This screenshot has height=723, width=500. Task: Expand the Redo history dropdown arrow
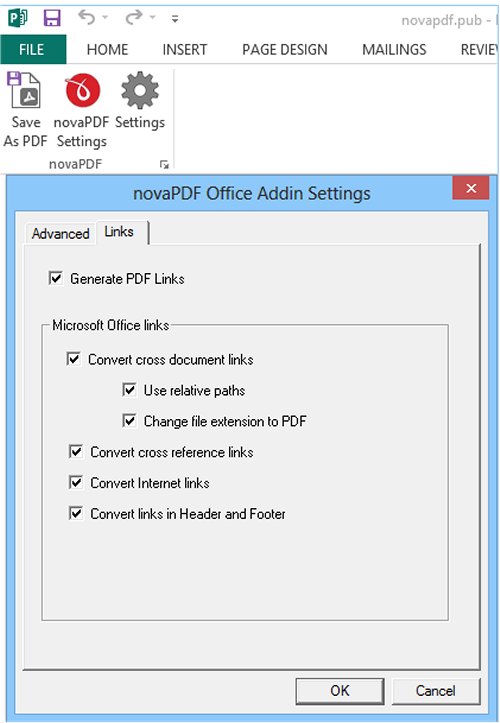(152, 18)
